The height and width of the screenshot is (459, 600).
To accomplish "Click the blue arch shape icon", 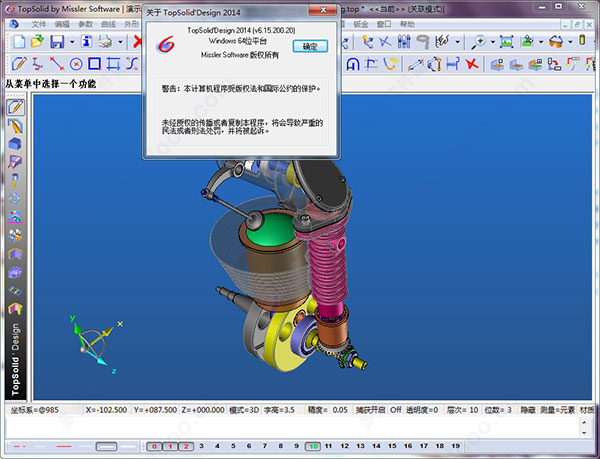I will click(x=353, y=64).
